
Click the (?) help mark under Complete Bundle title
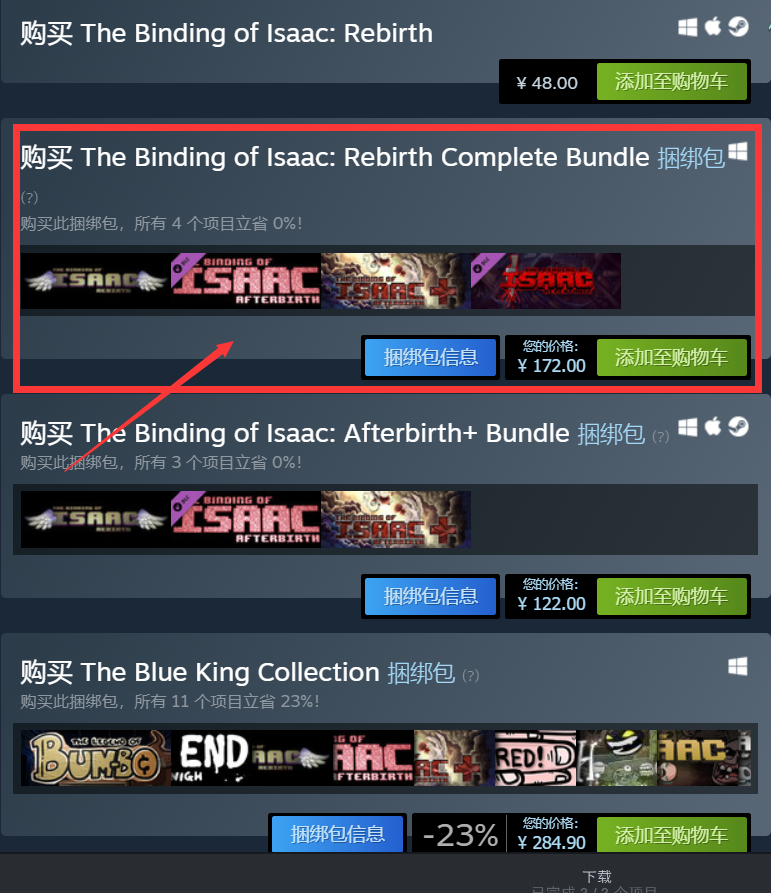pyautogui.click(x=30, y=198)
